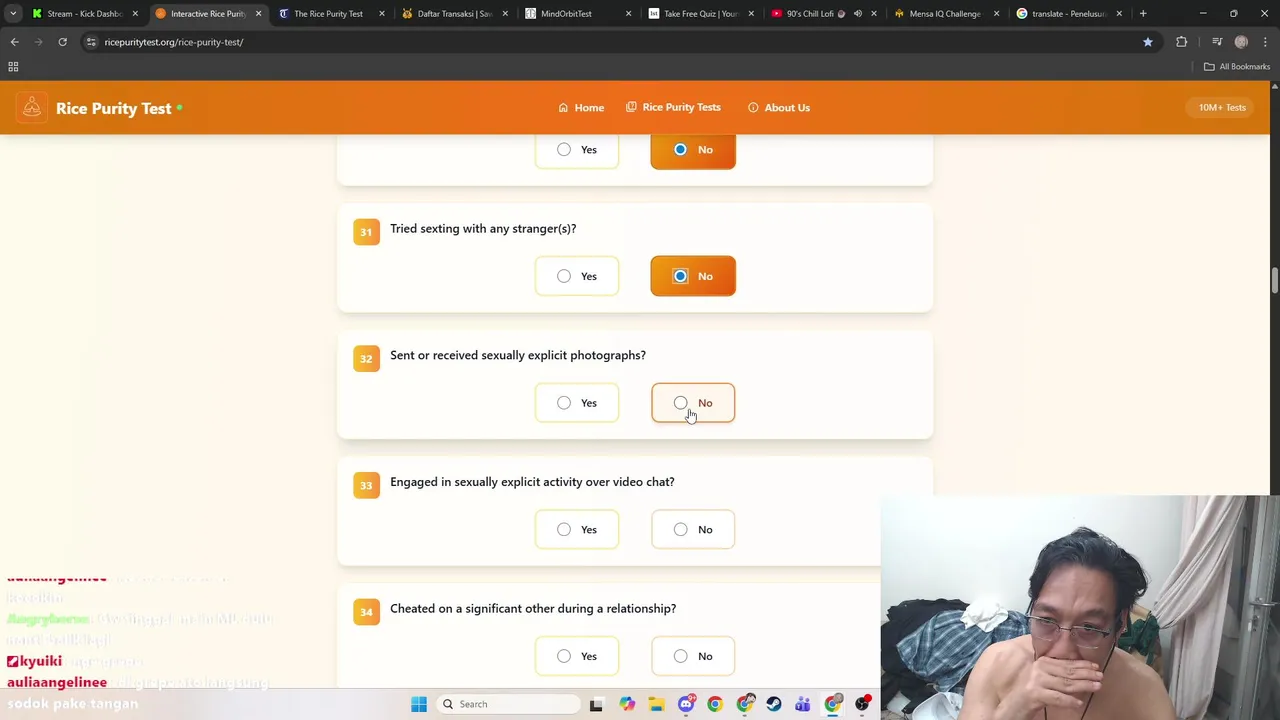This screenshot has height=720, width=1280.
Task: Open OBS Studio from the taskbar
Action: click(x=862, y=704)
